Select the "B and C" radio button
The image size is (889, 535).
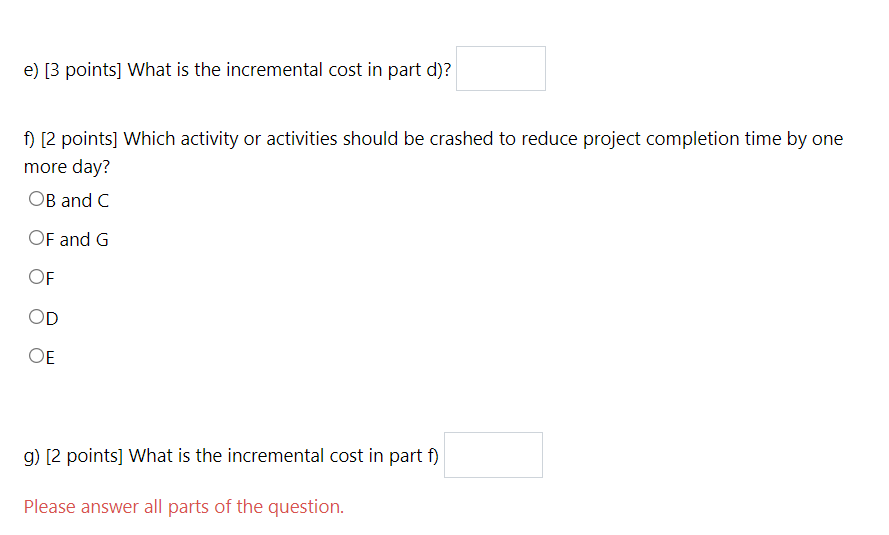coord(36,198)
